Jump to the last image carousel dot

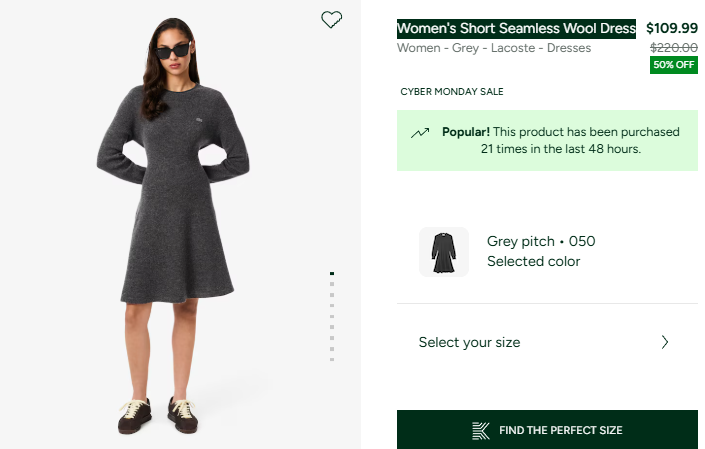click(332, 359)
